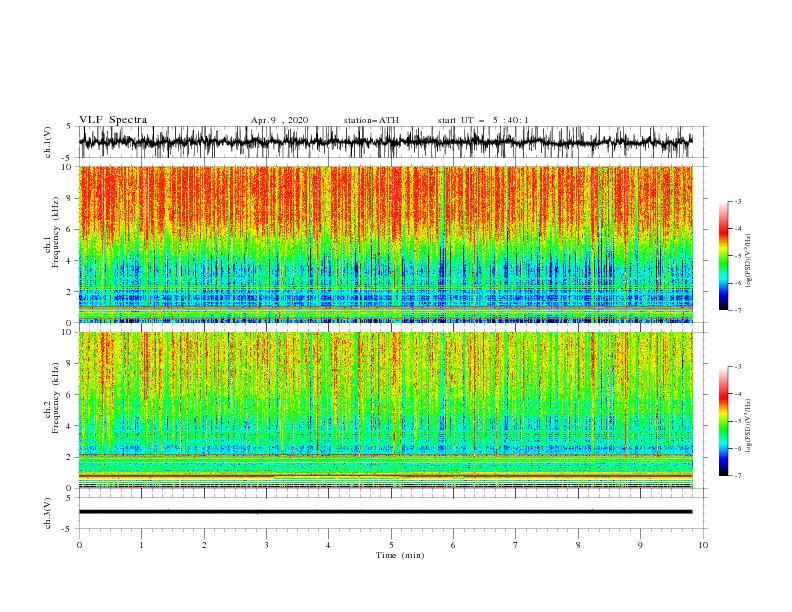
Task: Click the upper colorbar "log(PSD)(V²/Hz)" label
Action: pyautogui.click(x=748, y=261)
